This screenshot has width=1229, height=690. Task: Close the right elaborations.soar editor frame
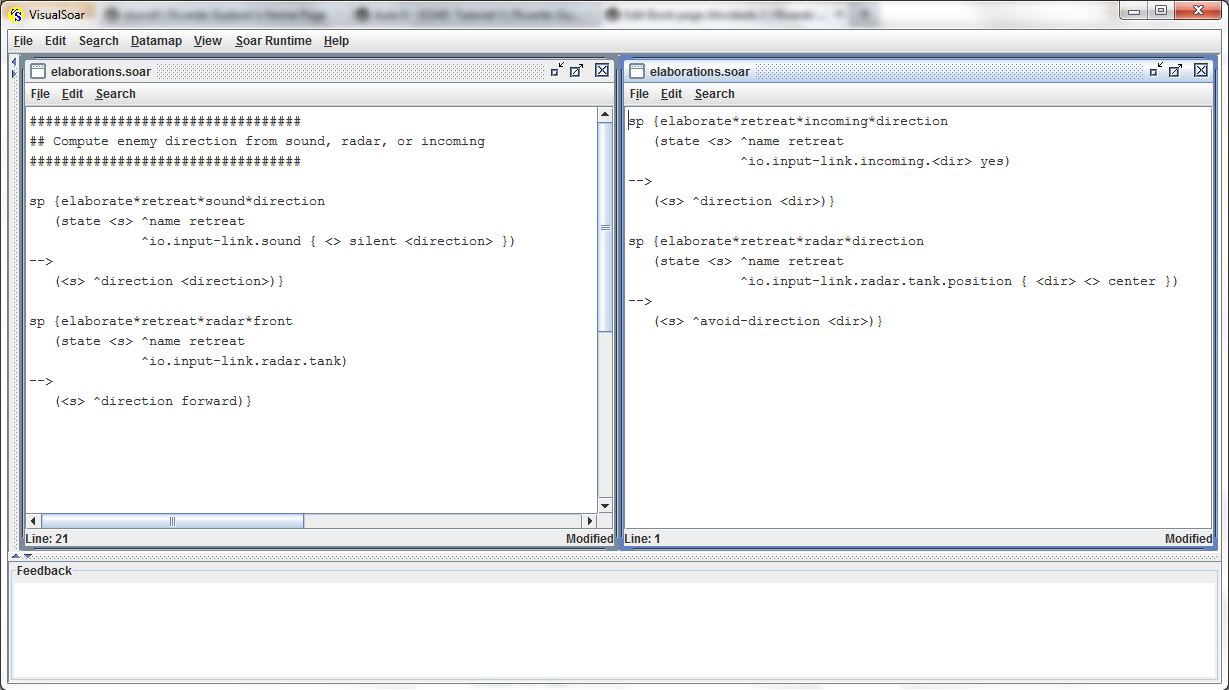pos(1201,70)
